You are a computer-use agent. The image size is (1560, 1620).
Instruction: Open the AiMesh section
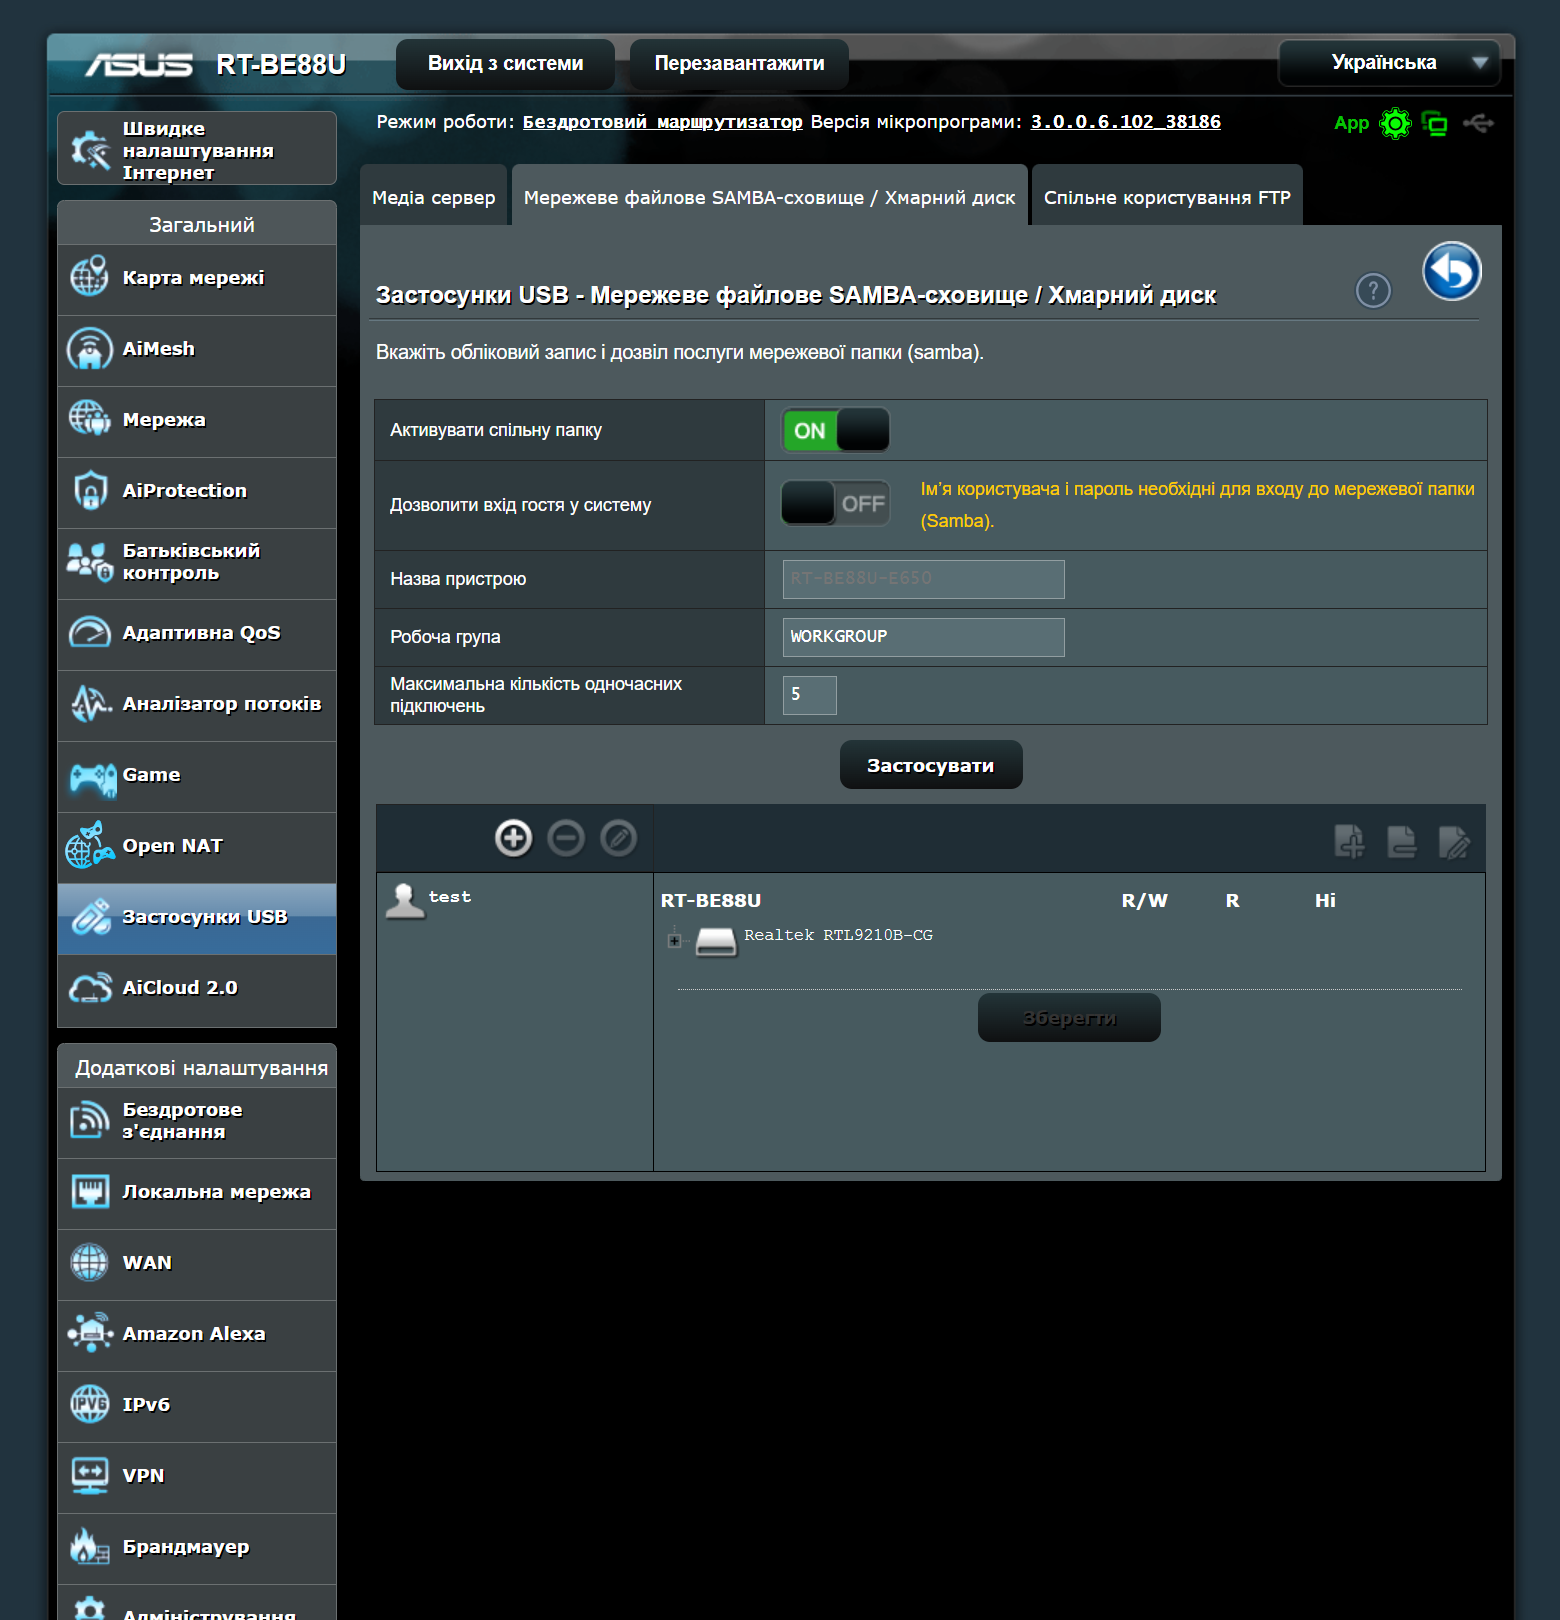[197, 350]
